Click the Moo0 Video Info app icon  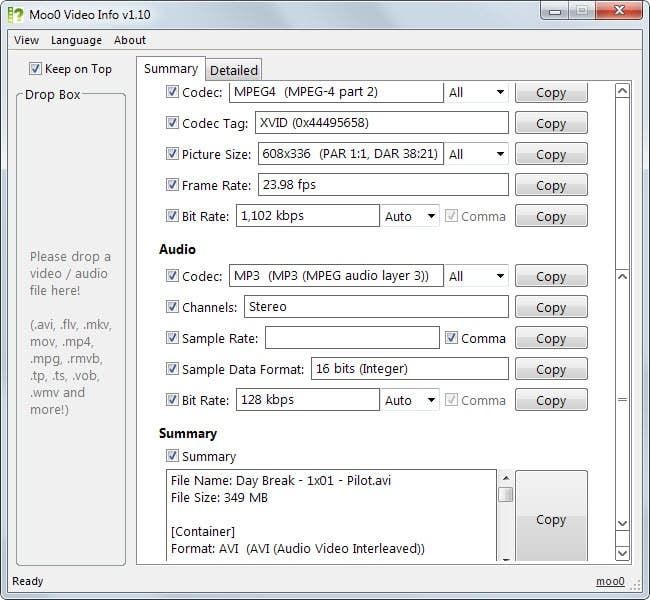coord(15,15)
